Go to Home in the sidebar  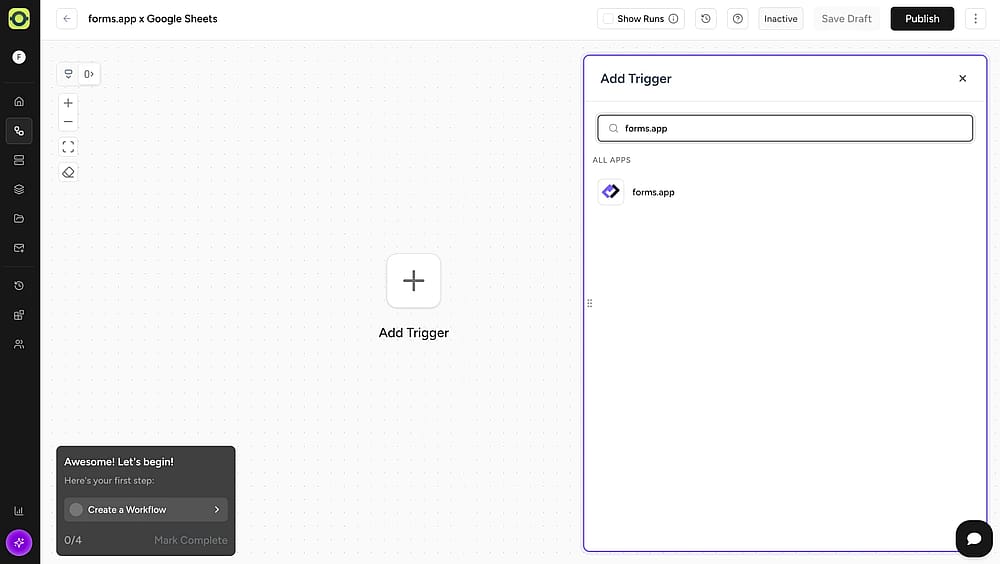pyautogui.click(x=19, y=101)
